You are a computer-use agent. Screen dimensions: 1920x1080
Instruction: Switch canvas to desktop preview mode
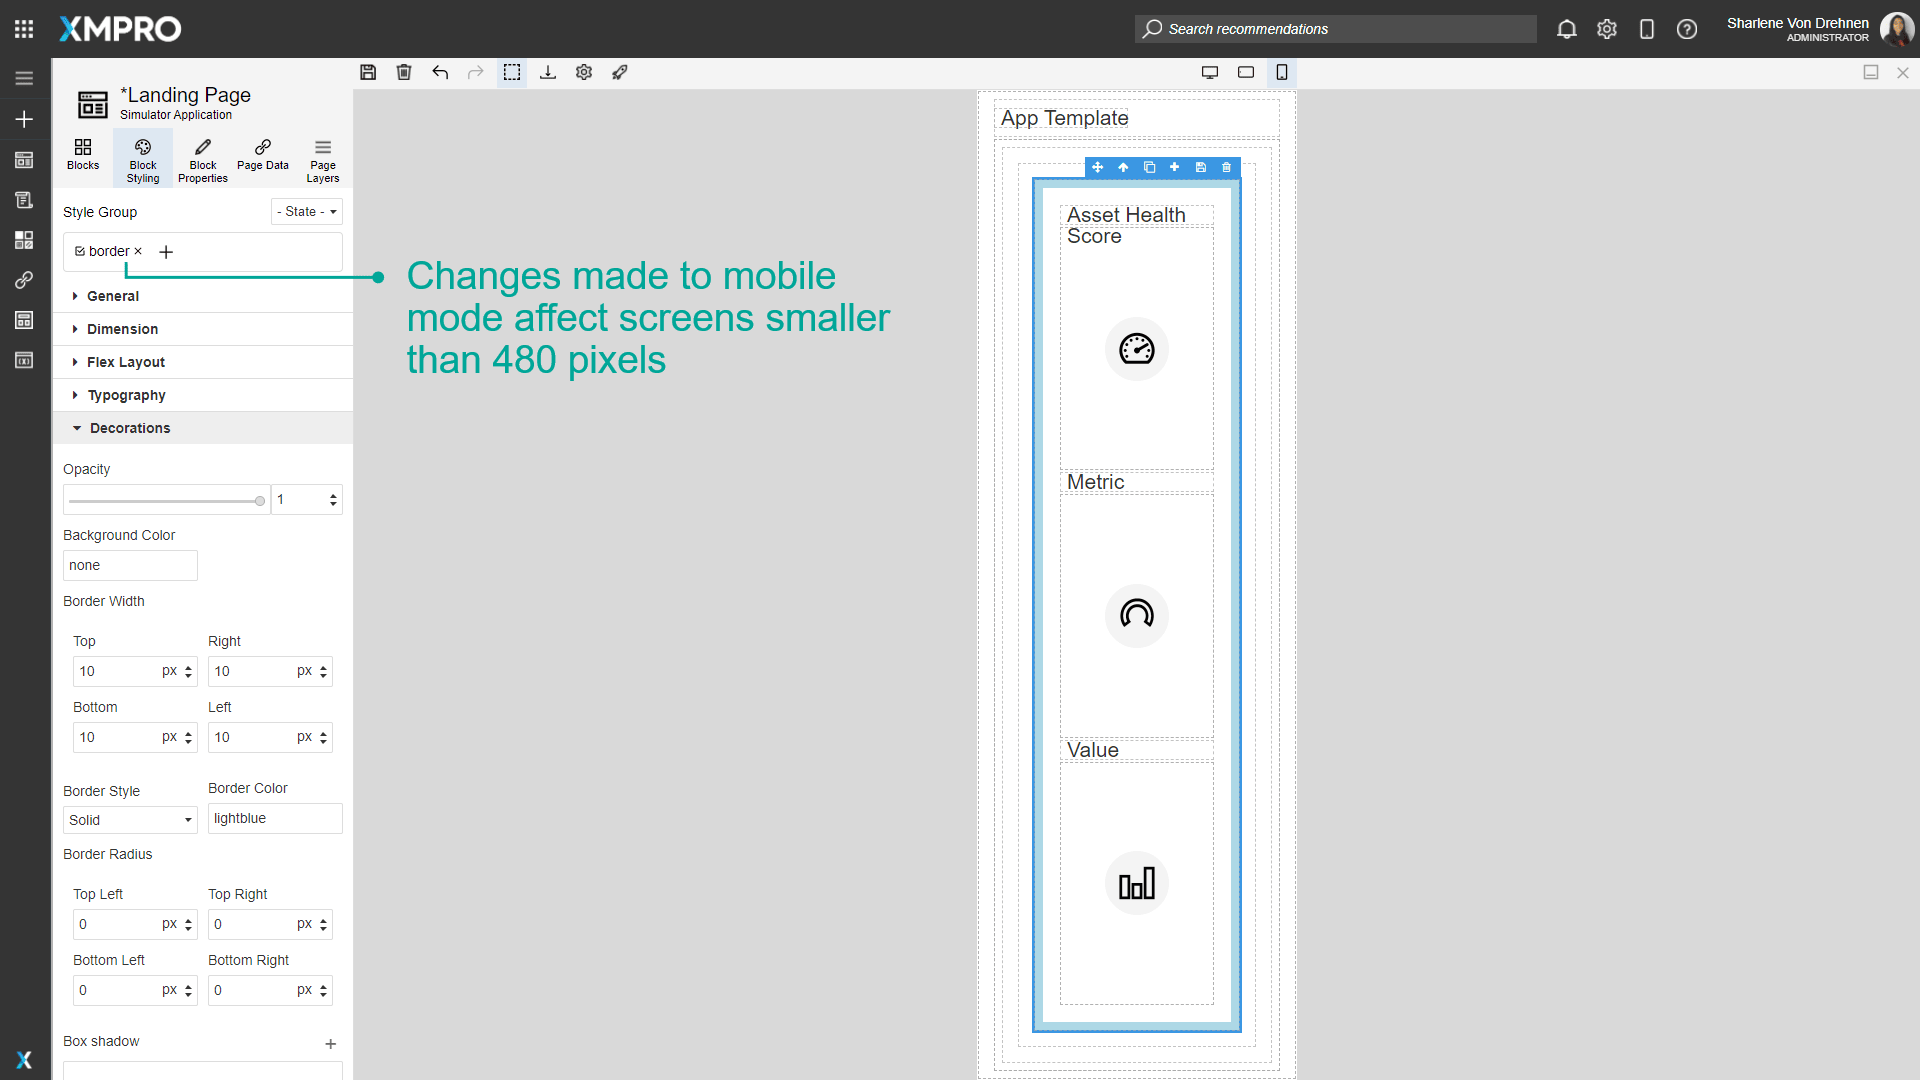pyautogui.click(x=1210, y=72)
